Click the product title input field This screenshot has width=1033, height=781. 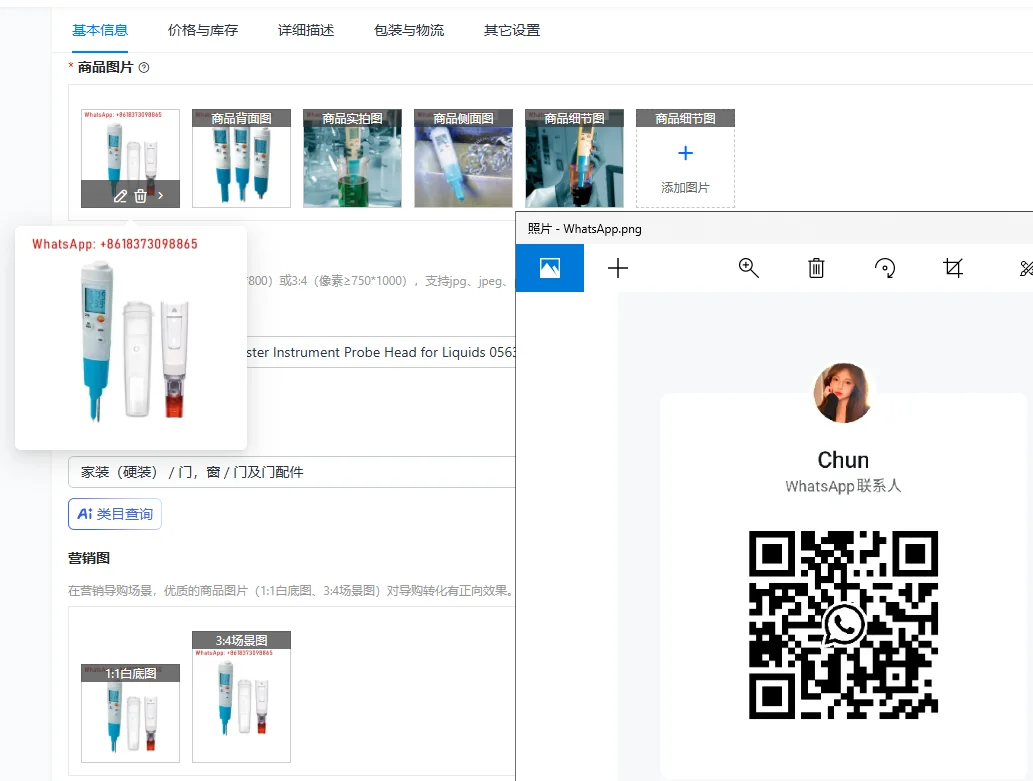pyautogui.click(x=380, y=352)
